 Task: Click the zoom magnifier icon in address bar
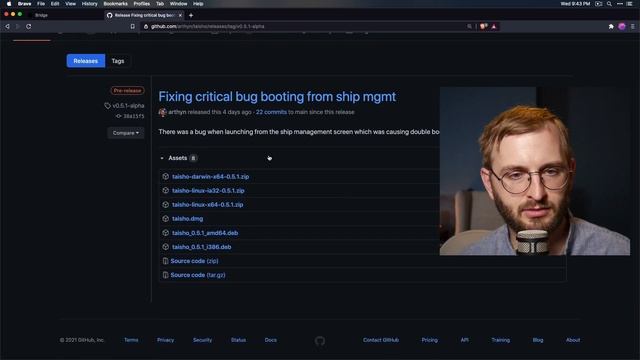tap(469, 26)
